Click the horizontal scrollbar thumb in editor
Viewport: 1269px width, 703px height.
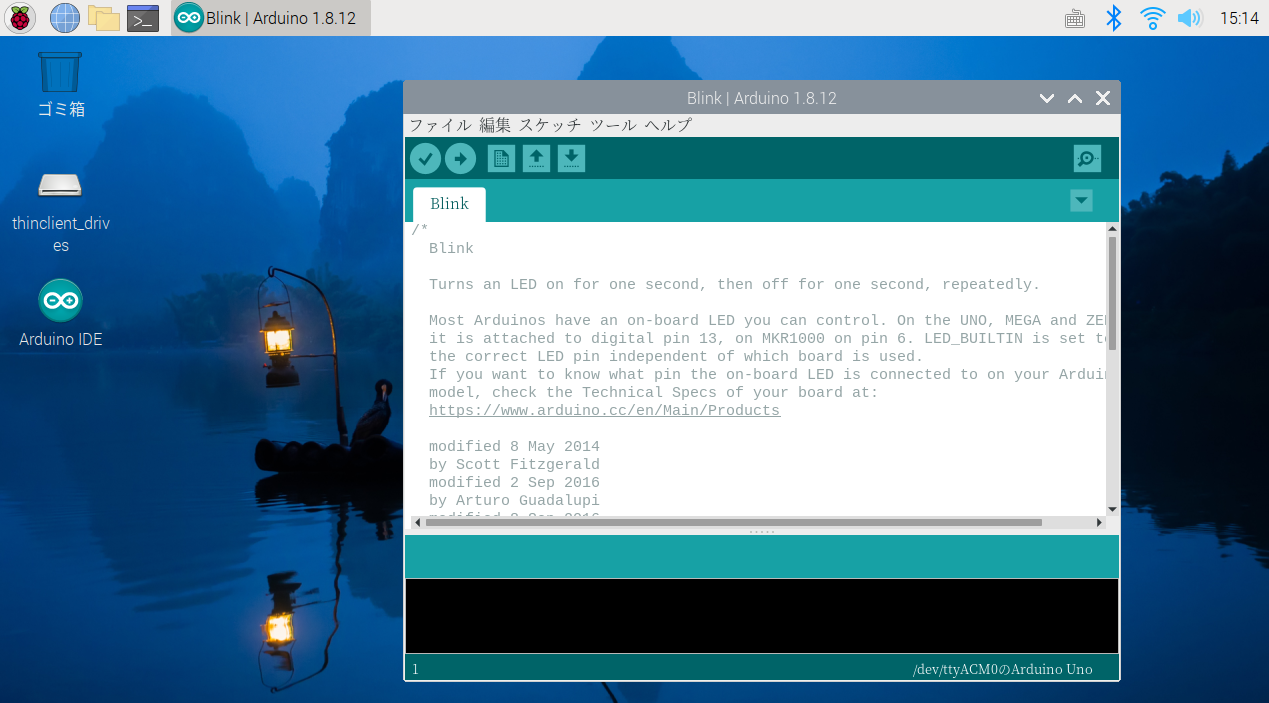click(x=733, y=522)
